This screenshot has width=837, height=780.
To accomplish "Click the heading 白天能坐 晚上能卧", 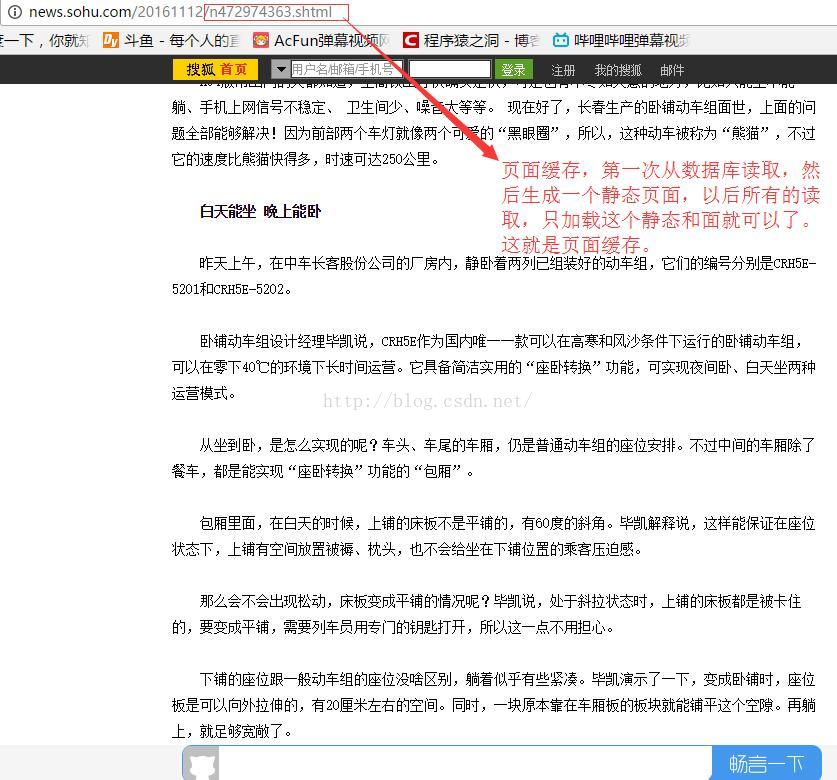I will pyautogui.click(x=260, y=211).
